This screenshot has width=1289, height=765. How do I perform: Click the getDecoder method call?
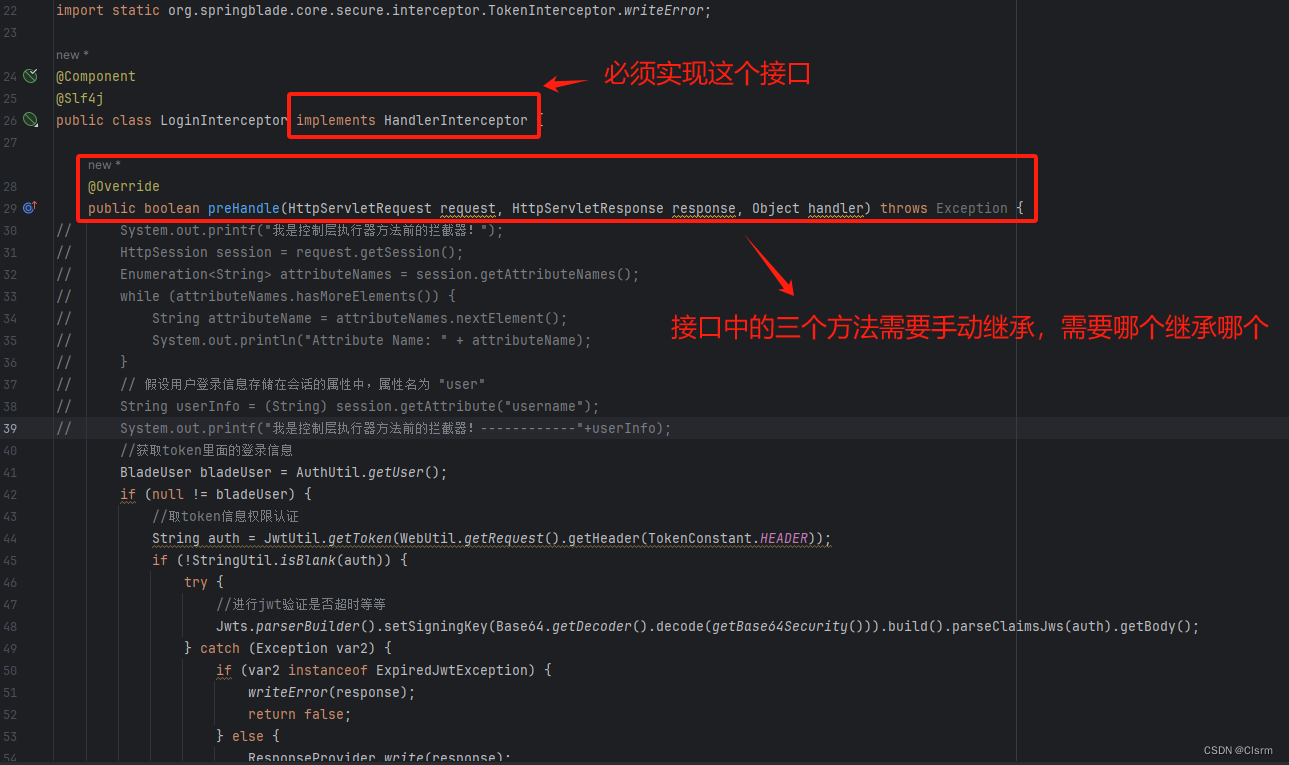(x=592, y=626)
